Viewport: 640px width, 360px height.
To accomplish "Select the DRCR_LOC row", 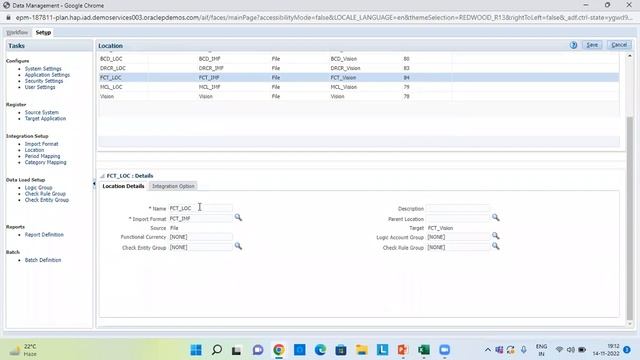I will [x=359, y=68].
